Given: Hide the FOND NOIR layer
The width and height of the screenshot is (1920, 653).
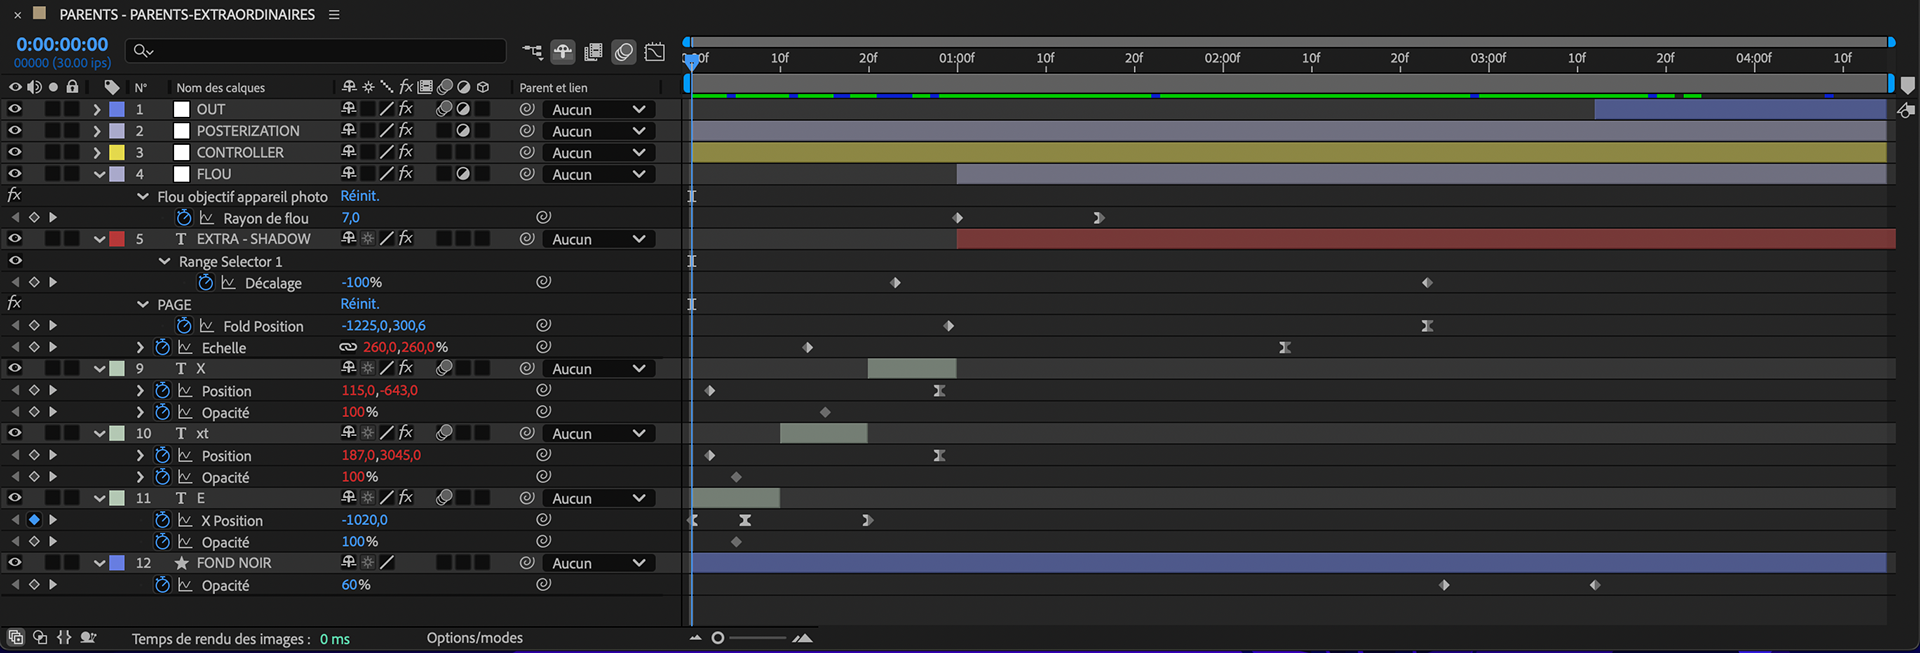Looking at the screenshot, I should coord(15,562).
